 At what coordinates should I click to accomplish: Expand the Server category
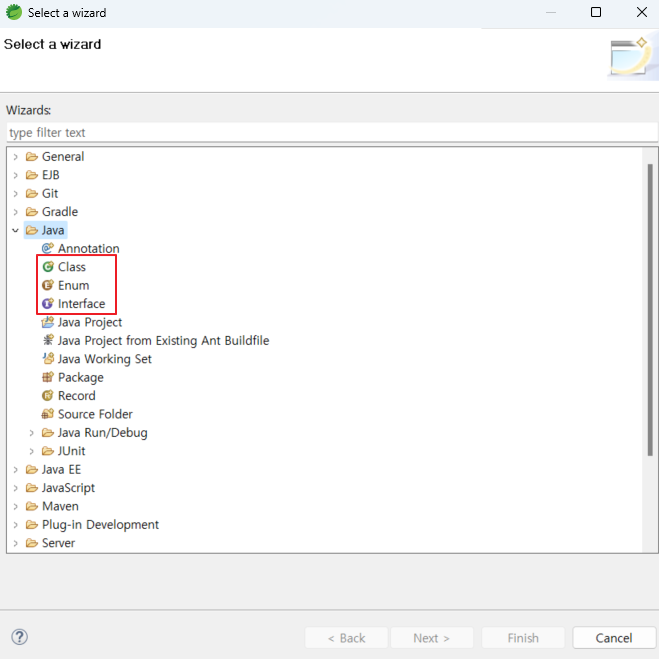[x=16, y=543]
